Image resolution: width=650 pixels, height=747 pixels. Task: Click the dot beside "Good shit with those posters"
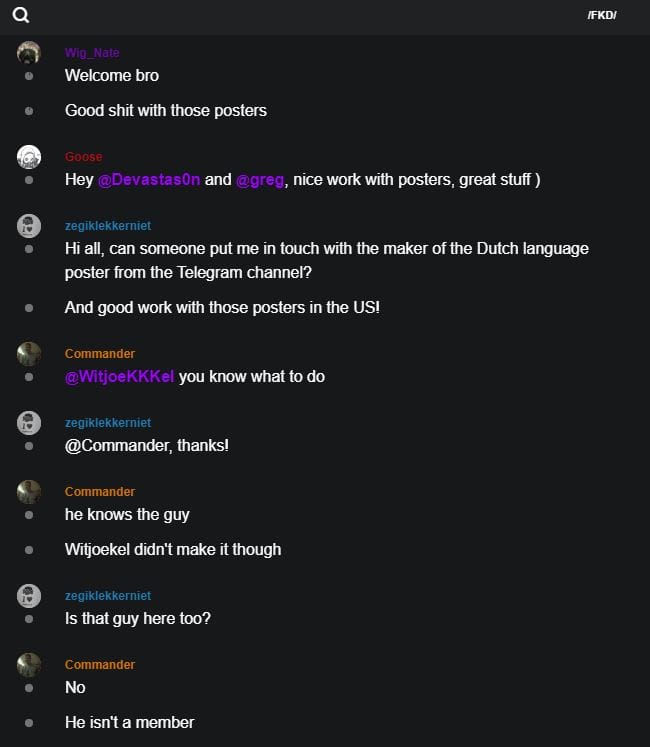click(29, 111)
